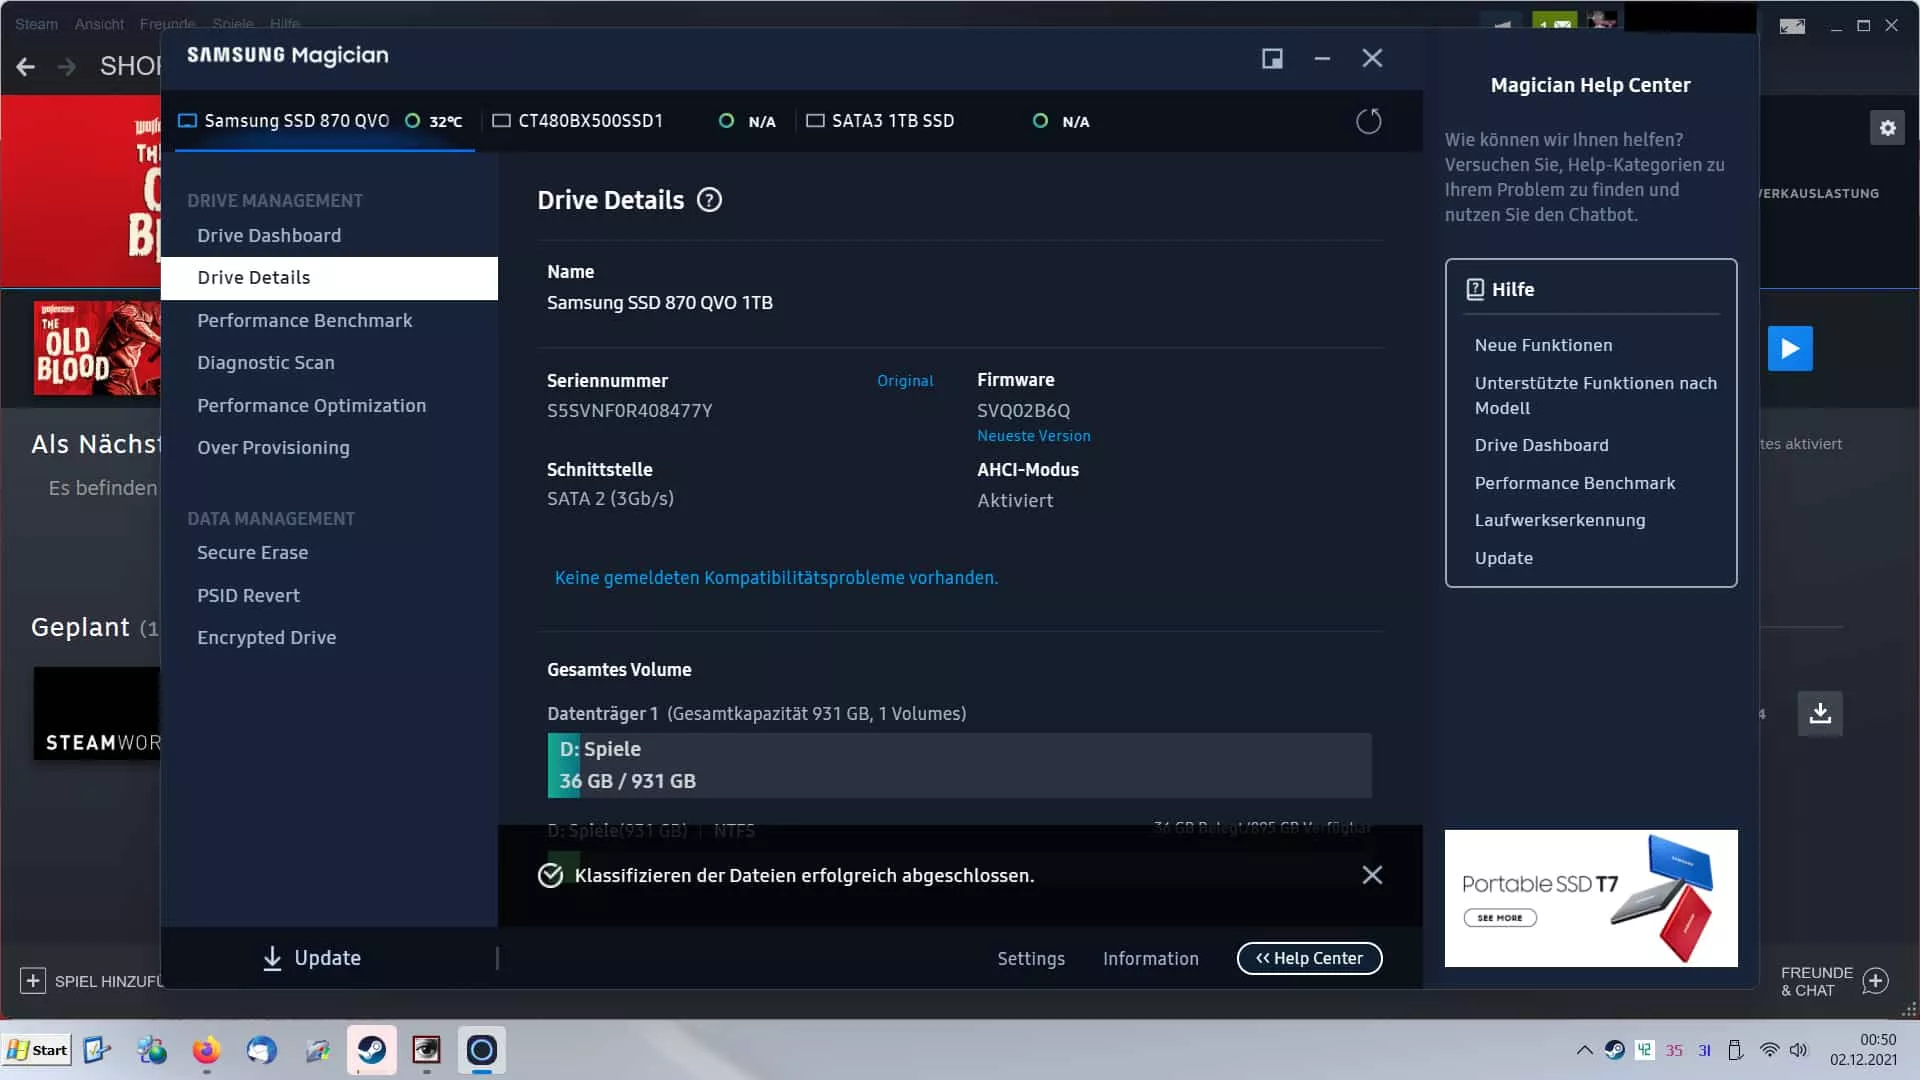Open Neue Funktionen help topic

pos(1543,345)
